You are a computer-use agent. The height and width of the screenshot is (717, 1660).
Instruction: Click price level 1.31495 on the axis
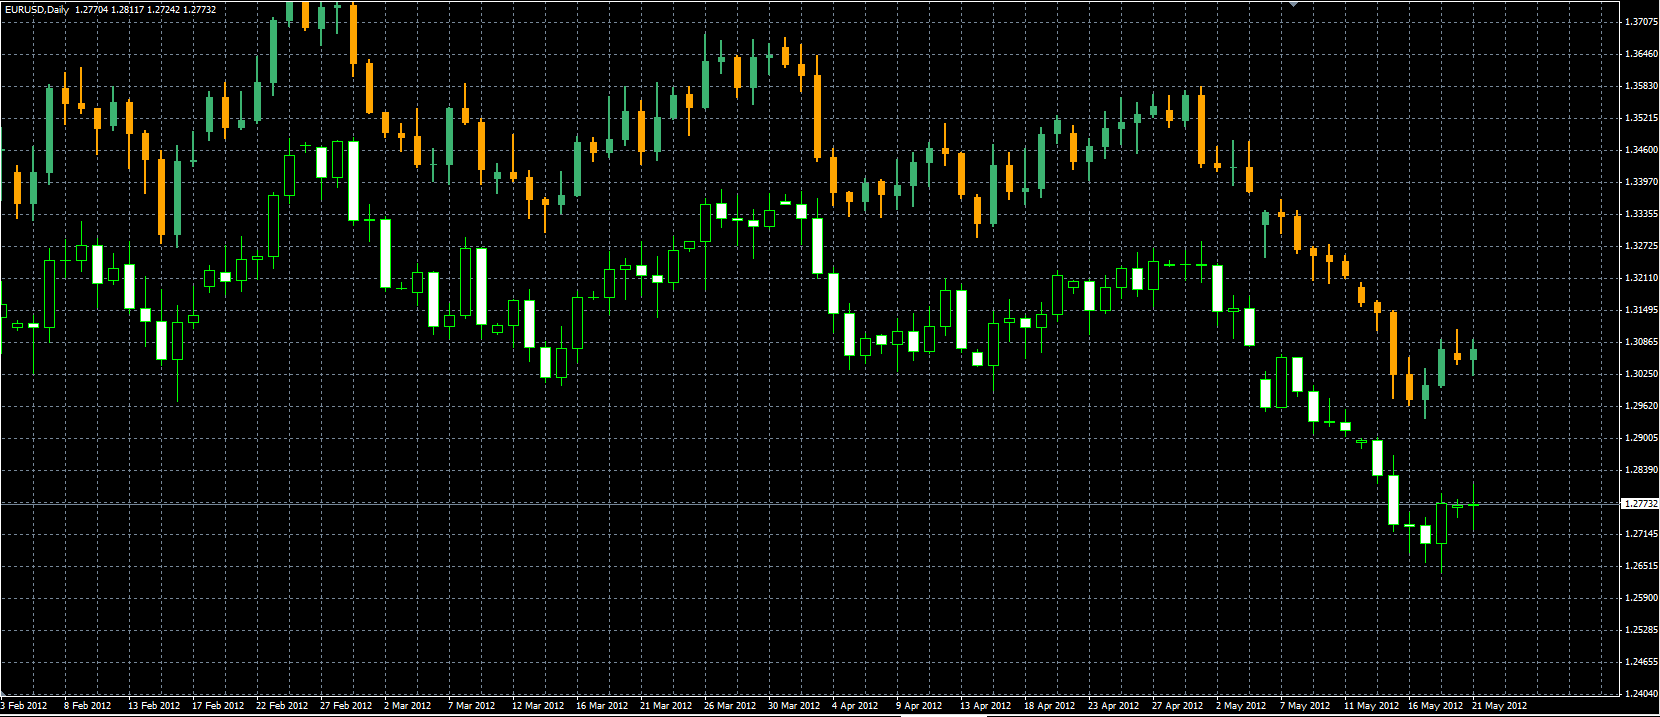coord(1642,310)
